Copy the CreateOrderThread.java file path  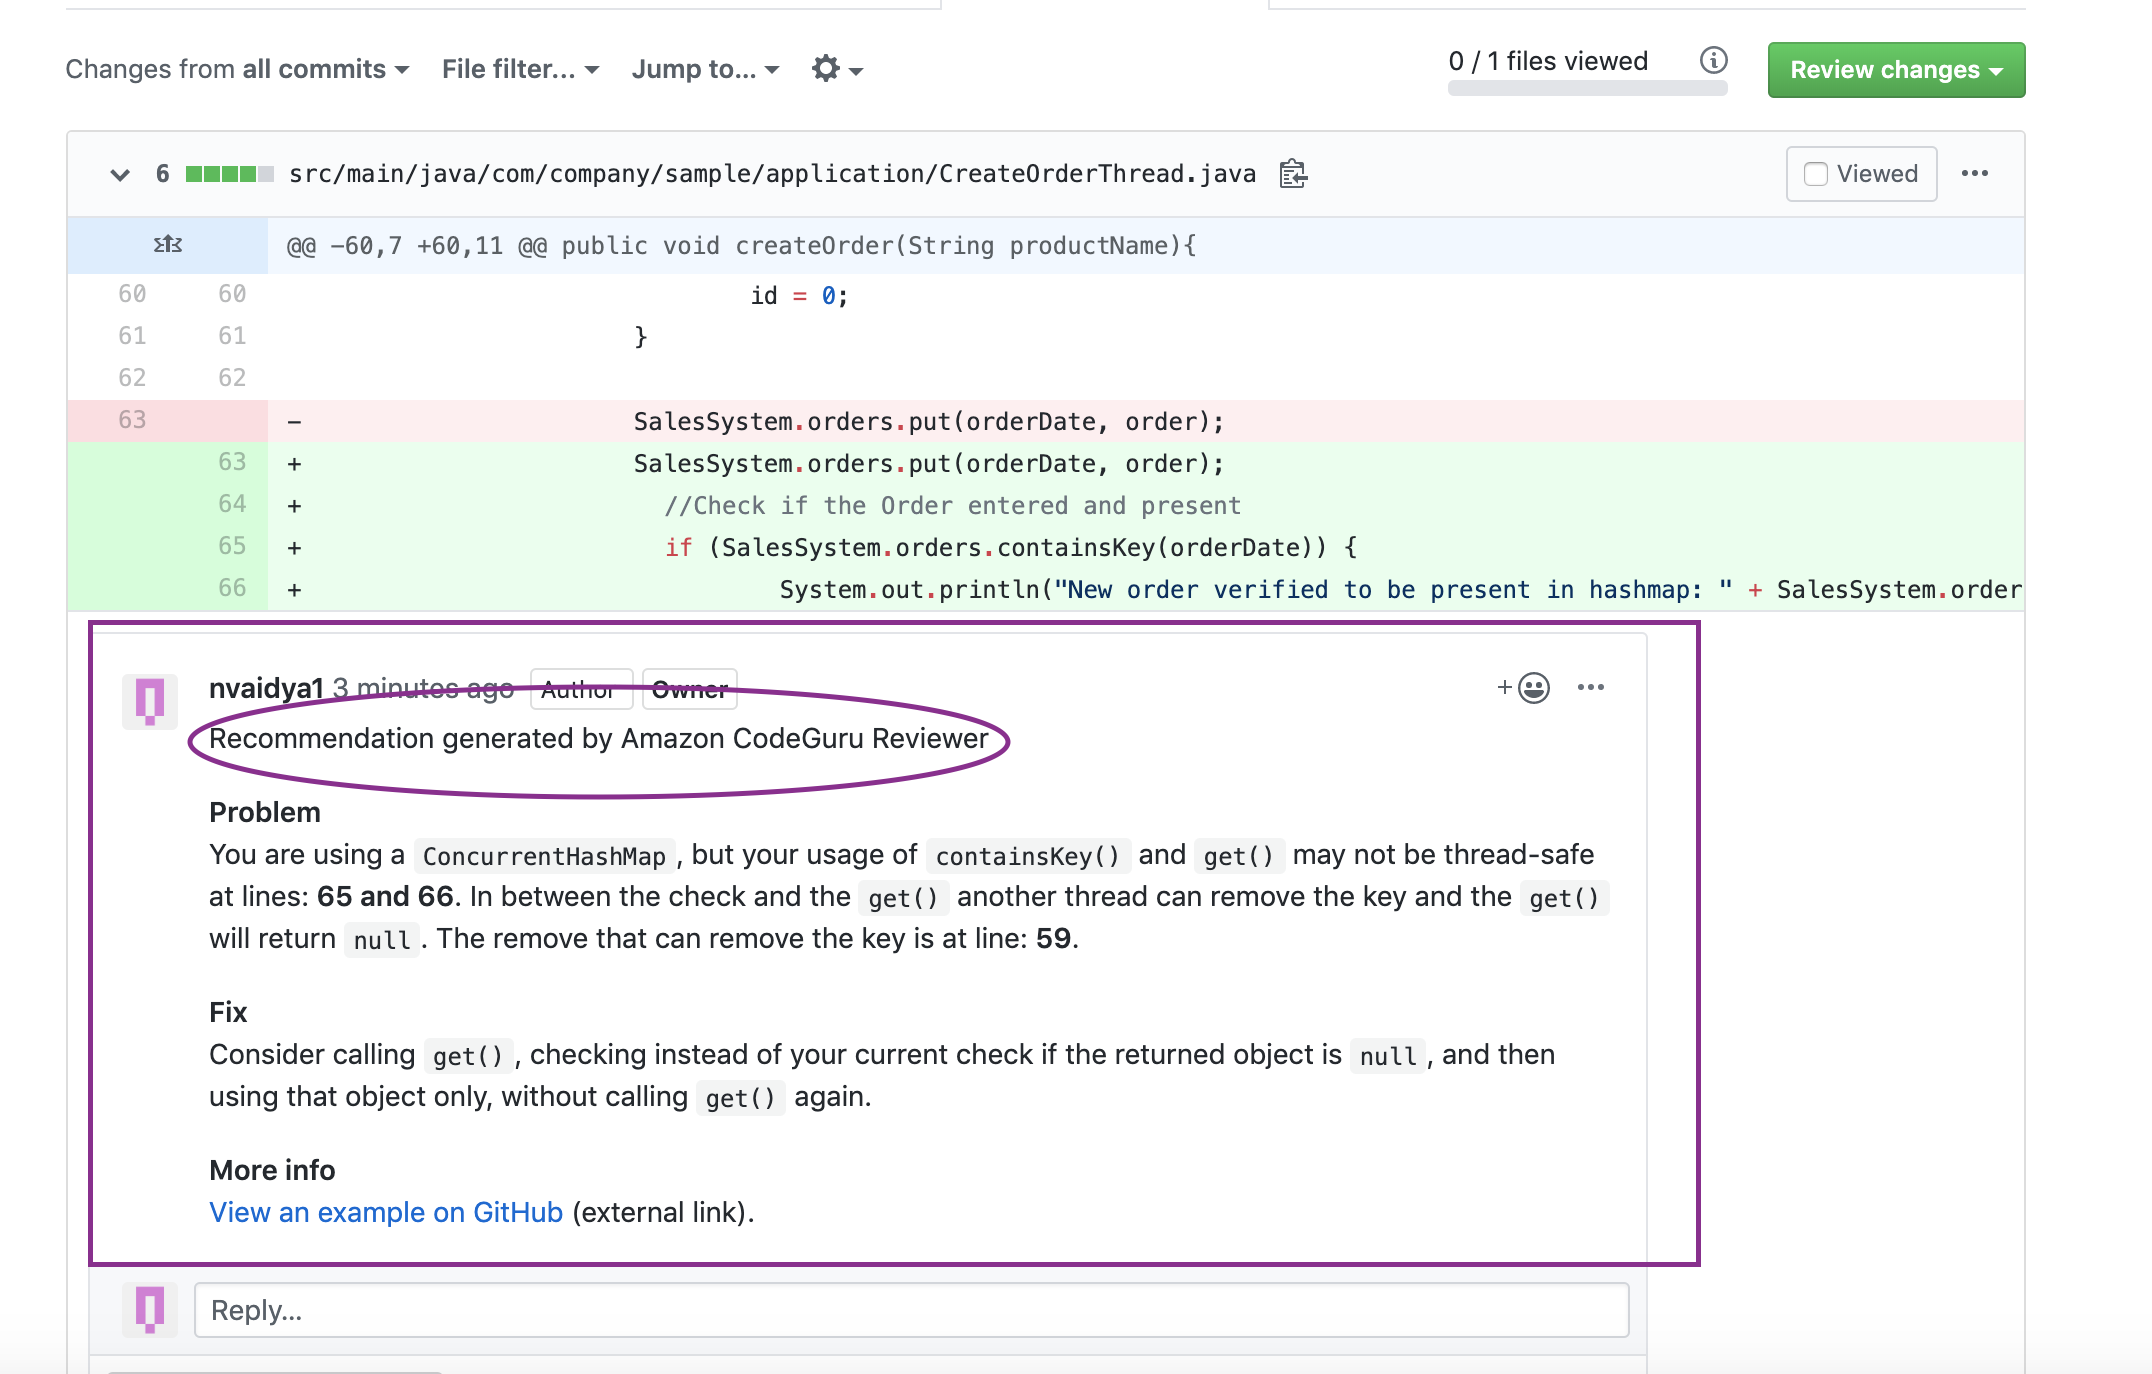(1293, 174)
